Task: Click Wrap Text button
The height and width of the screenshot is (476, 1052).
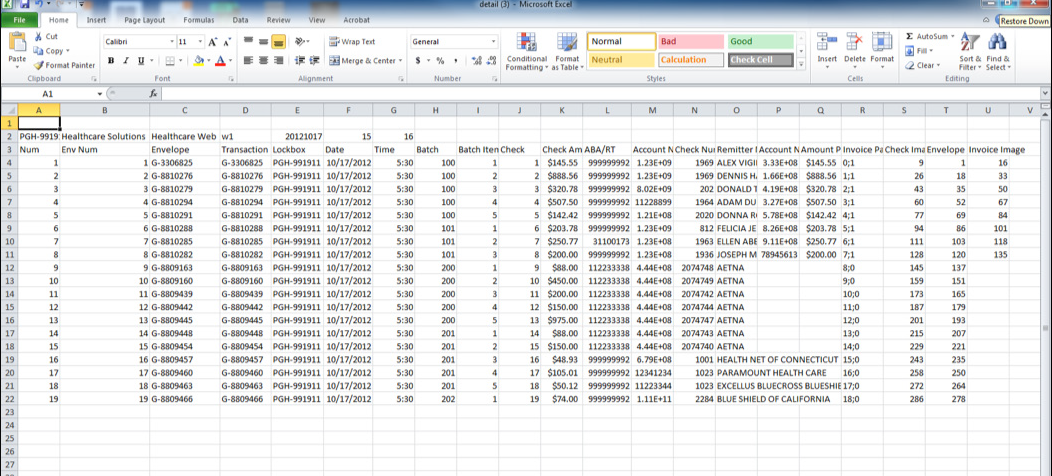Action: point(353,42)
